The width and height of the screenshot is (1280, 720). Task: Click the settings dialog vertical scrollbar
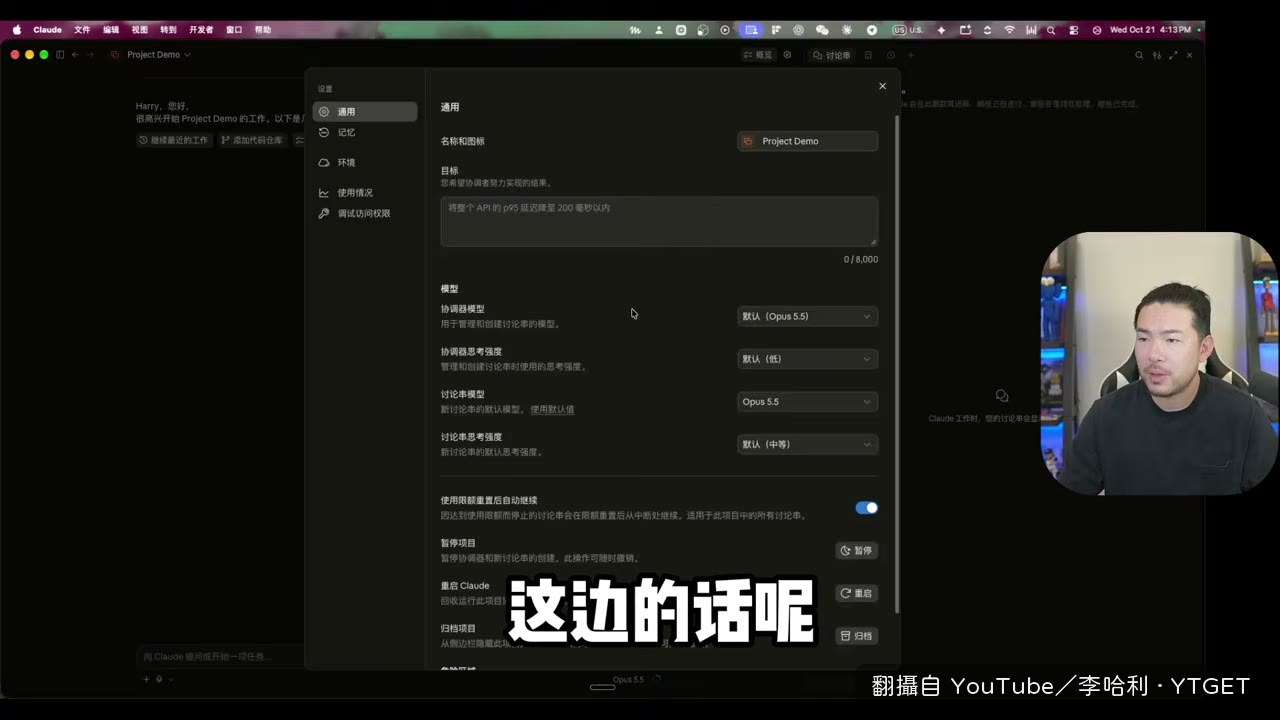(897, 365)
